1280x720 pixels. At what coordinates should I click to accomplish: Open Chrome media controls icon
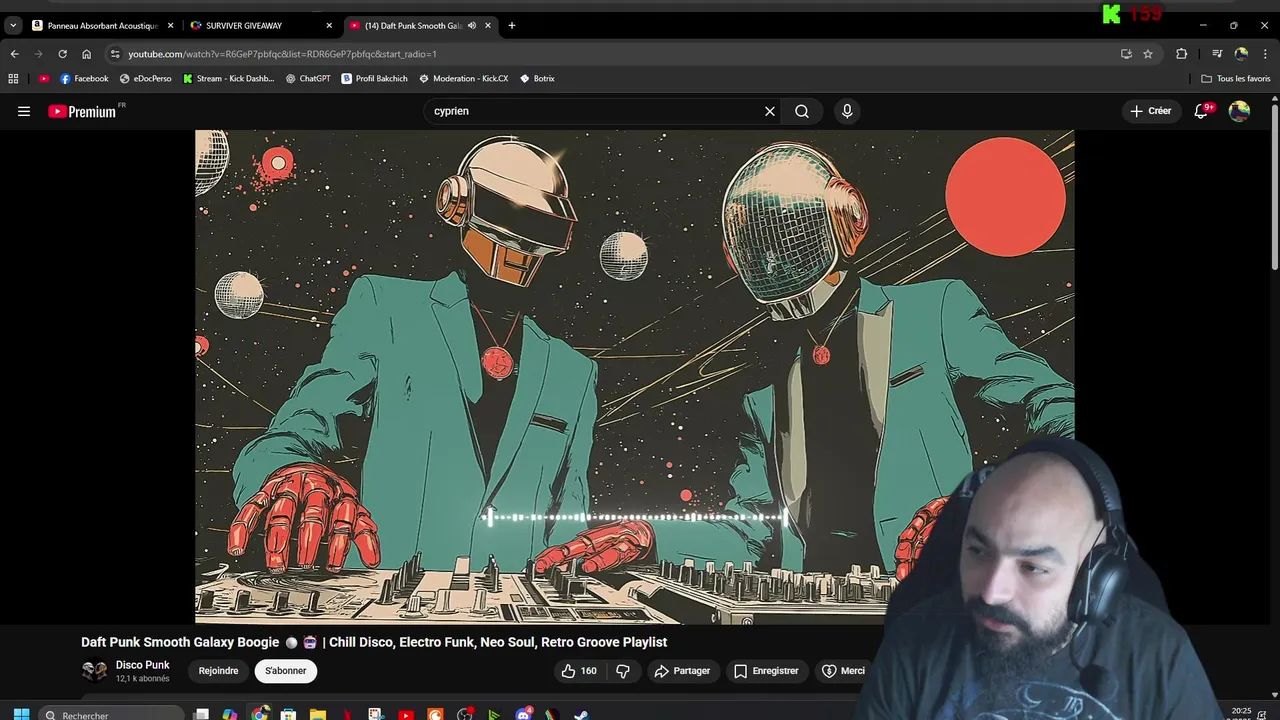(1217, 54)
